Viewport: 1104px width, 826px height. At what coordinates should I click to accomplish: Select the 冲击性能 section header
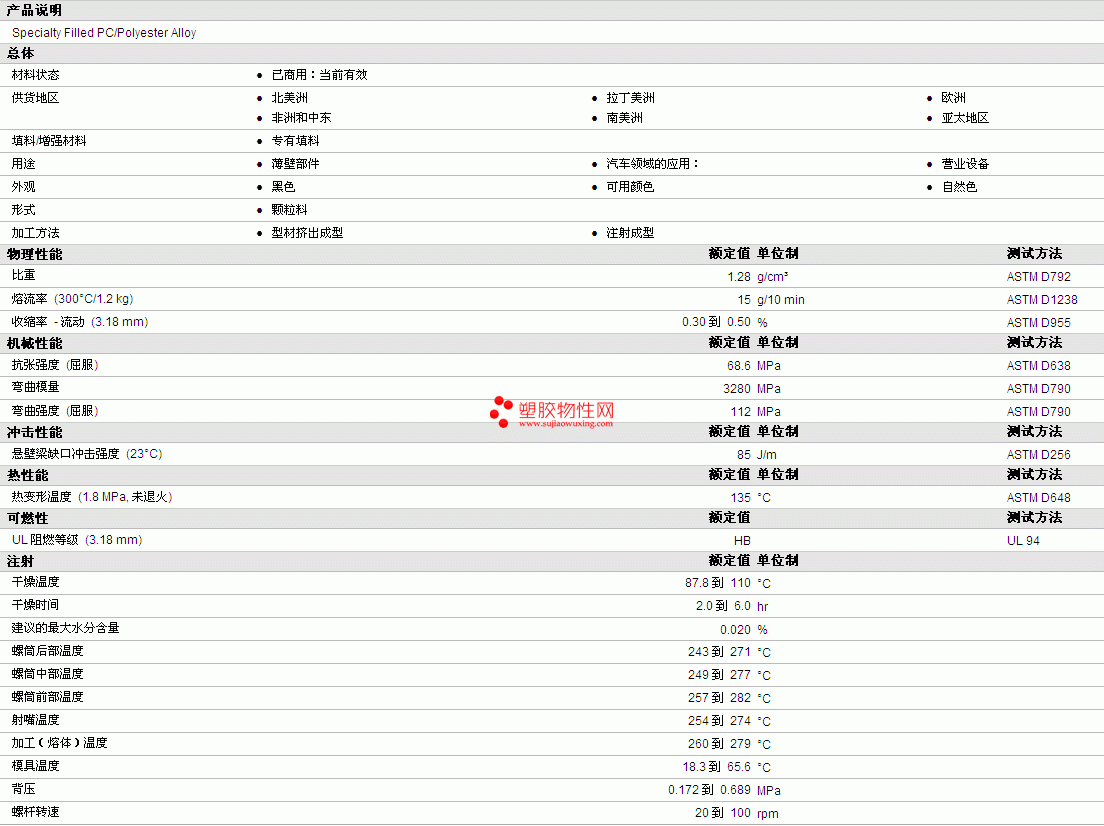[x=34, y=432]
